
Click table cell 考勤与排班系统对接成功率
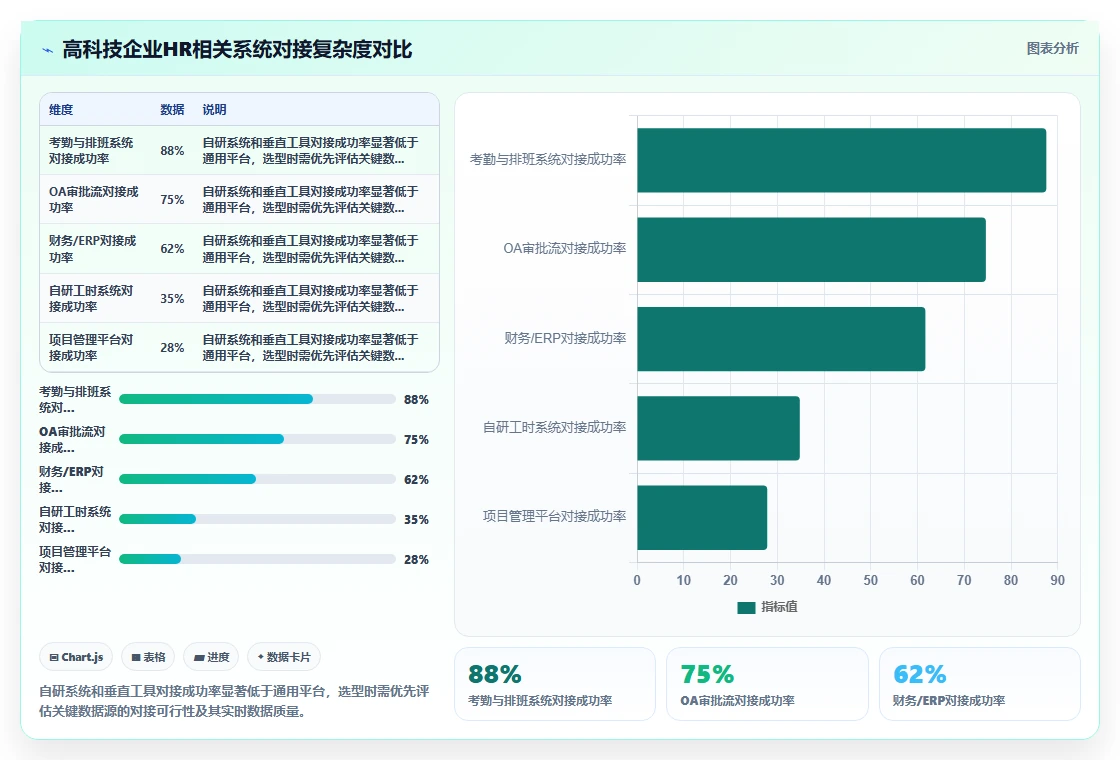(91, 151)
